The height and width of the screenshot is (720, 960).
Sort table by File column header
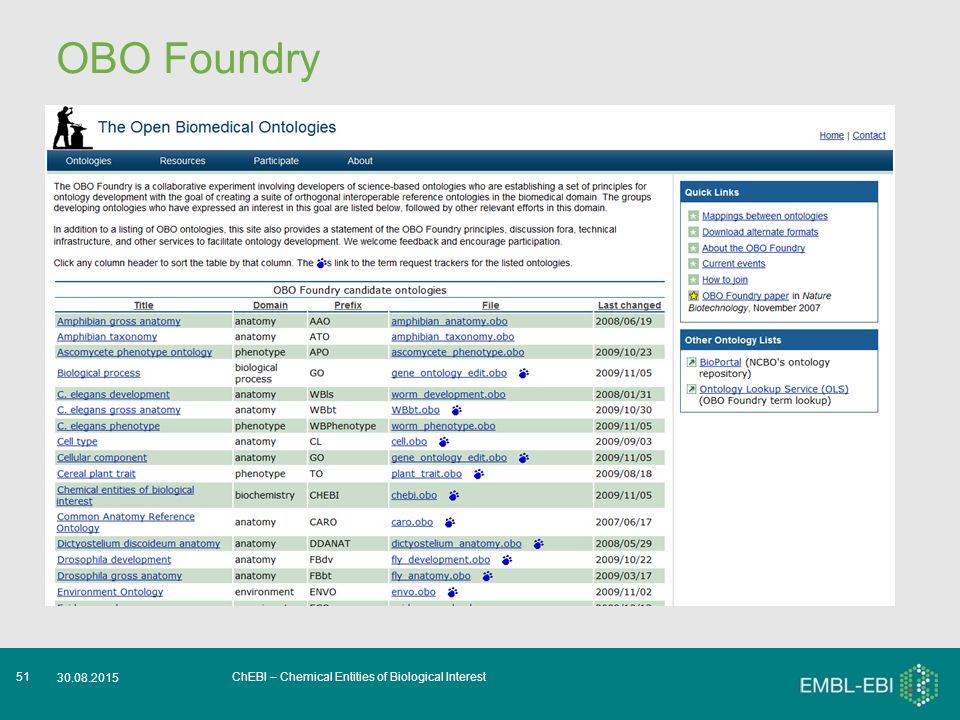[x=490, y=305]
